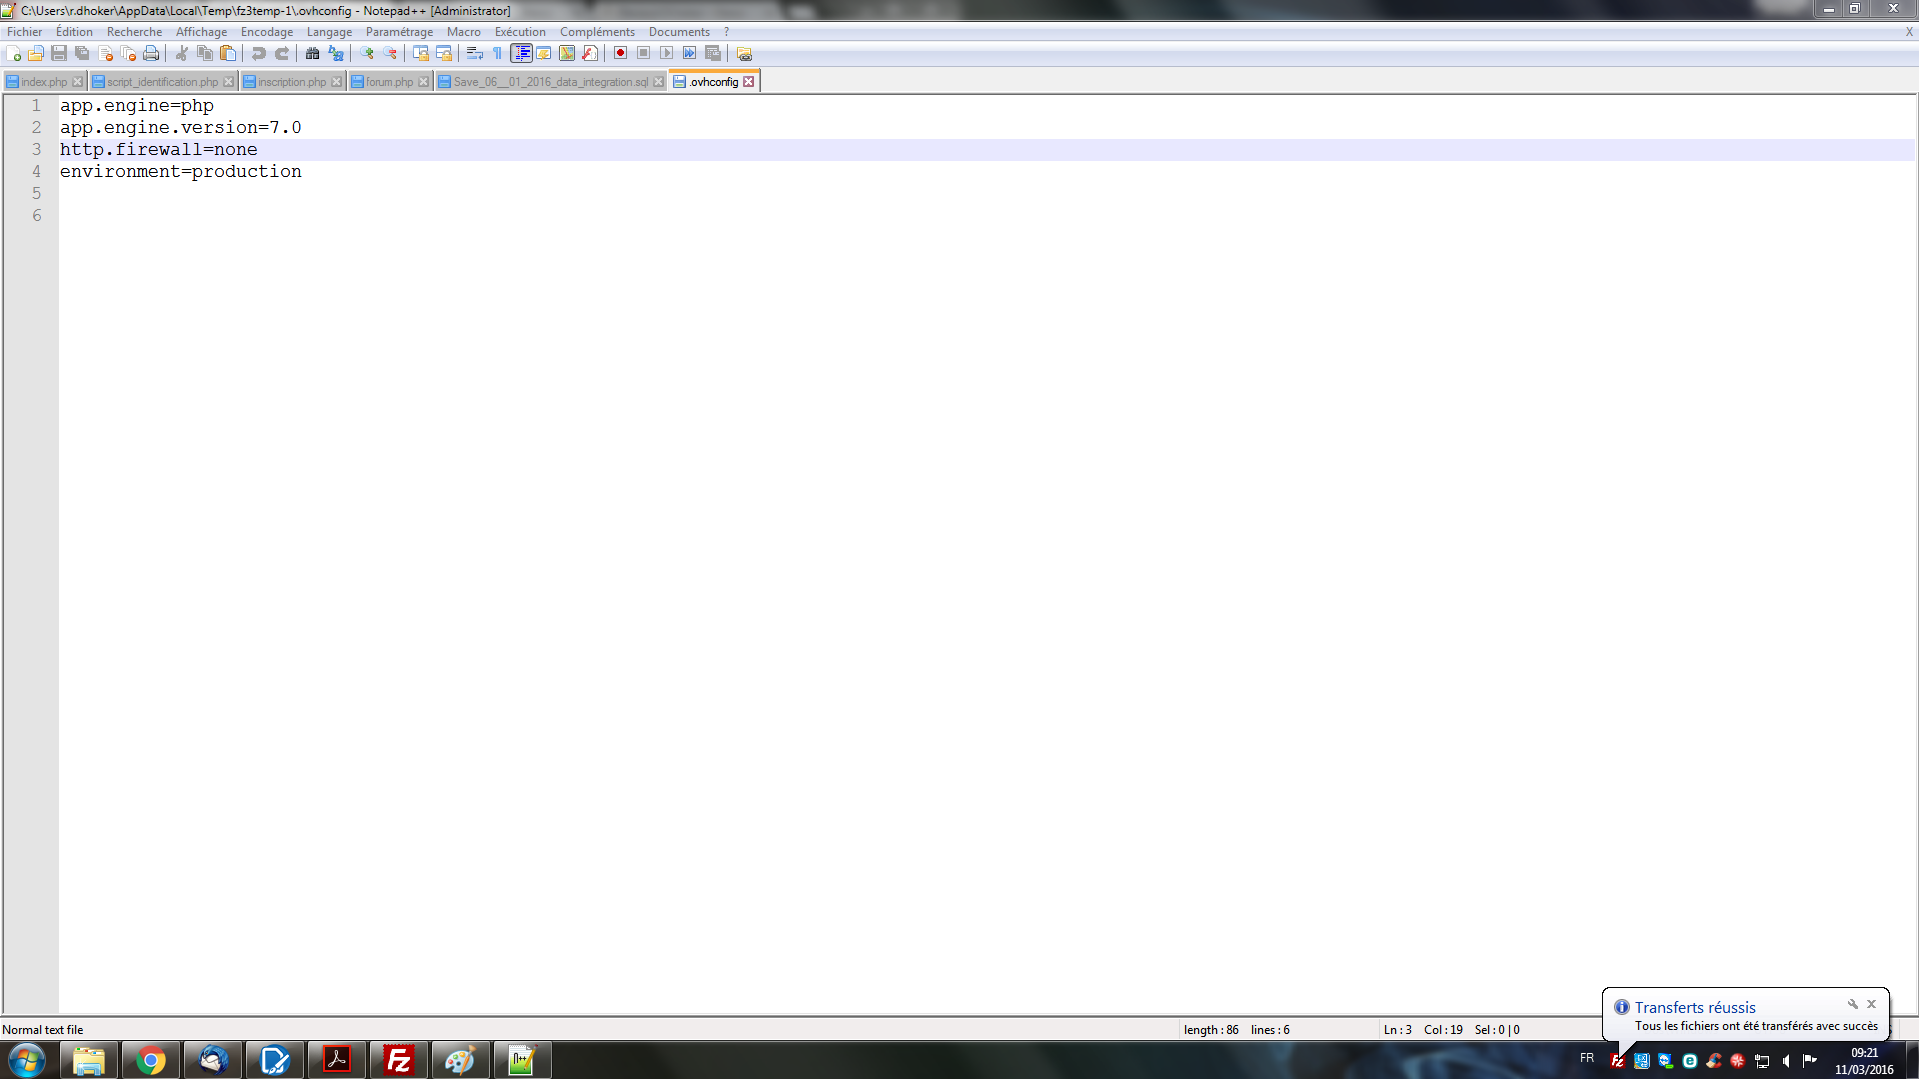Switch to the index.php tab

point(43,82)
